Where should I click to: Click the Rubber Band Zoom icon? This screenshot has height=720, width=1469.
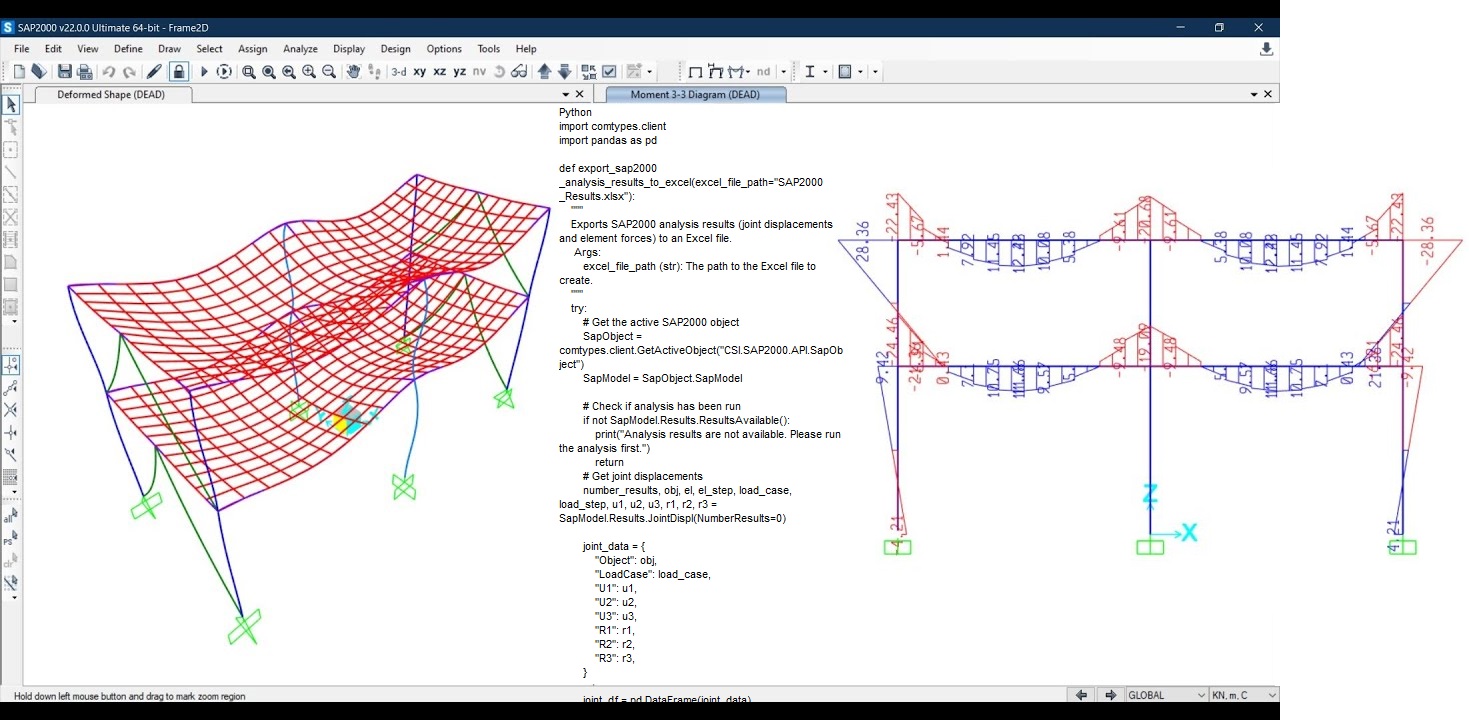pyautogui.click(x=249, y=71)
